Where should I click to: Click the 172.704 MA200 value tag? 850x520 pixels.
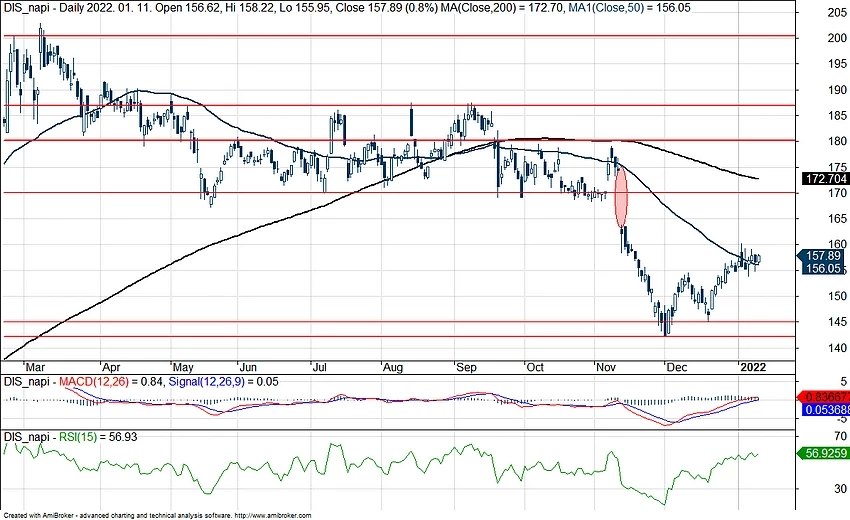826,178
